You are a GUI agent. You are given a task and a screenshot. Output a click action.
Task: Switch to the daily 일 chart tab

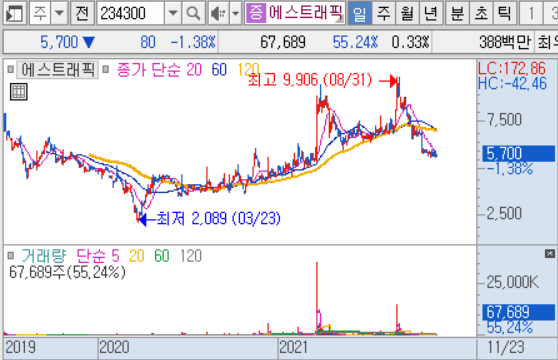tap(359, 14)
